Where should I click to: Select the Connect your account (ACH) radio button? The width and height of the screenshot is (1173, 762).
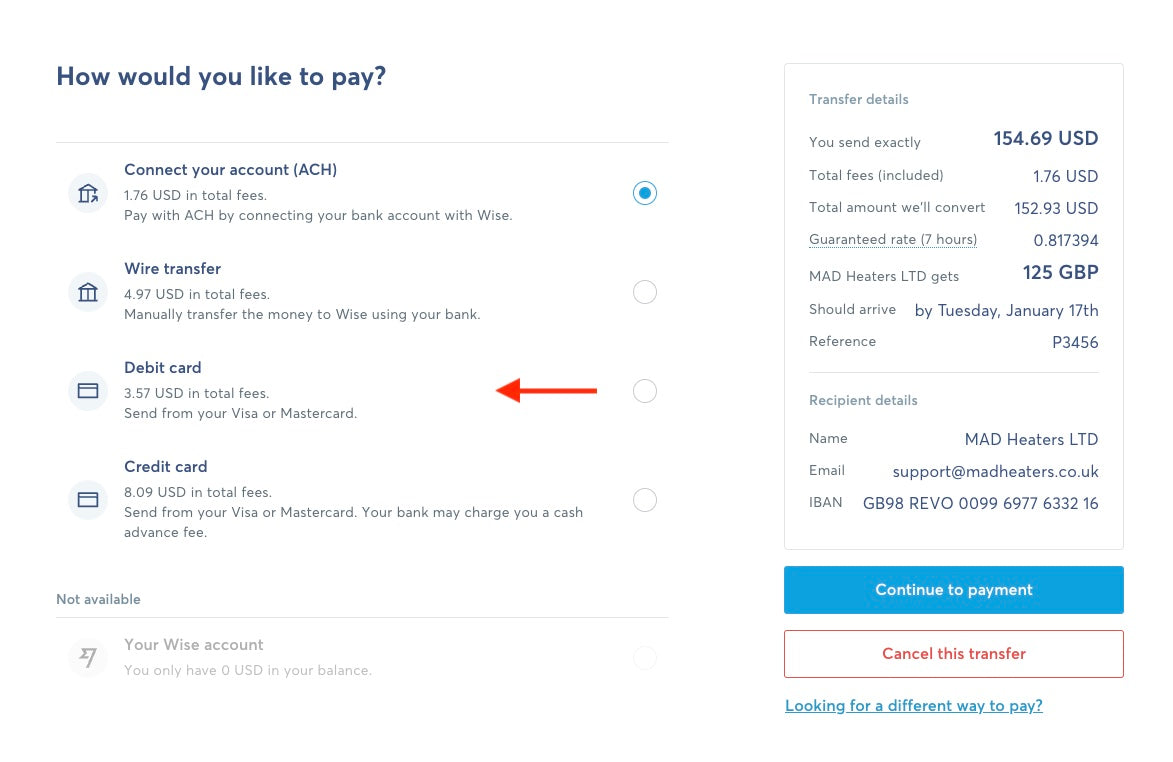645,193
